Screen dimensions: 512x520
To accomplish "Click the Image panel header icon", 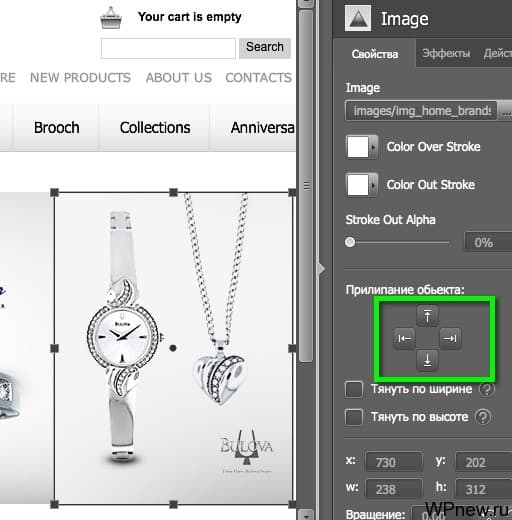I will point(358,18).
